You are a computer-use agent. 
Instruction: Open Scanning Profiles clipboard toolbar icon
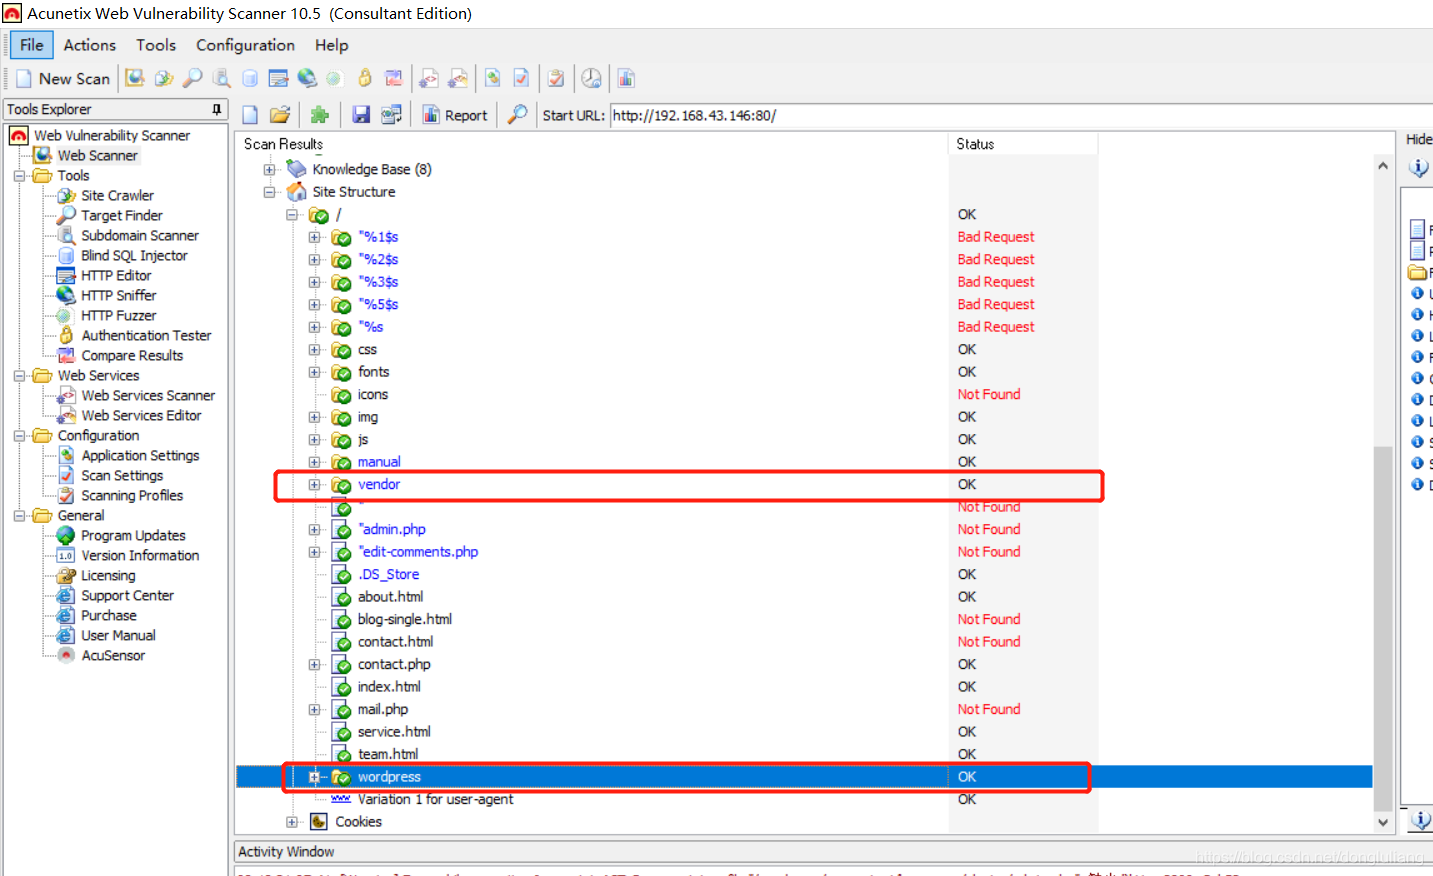[557, 78]
